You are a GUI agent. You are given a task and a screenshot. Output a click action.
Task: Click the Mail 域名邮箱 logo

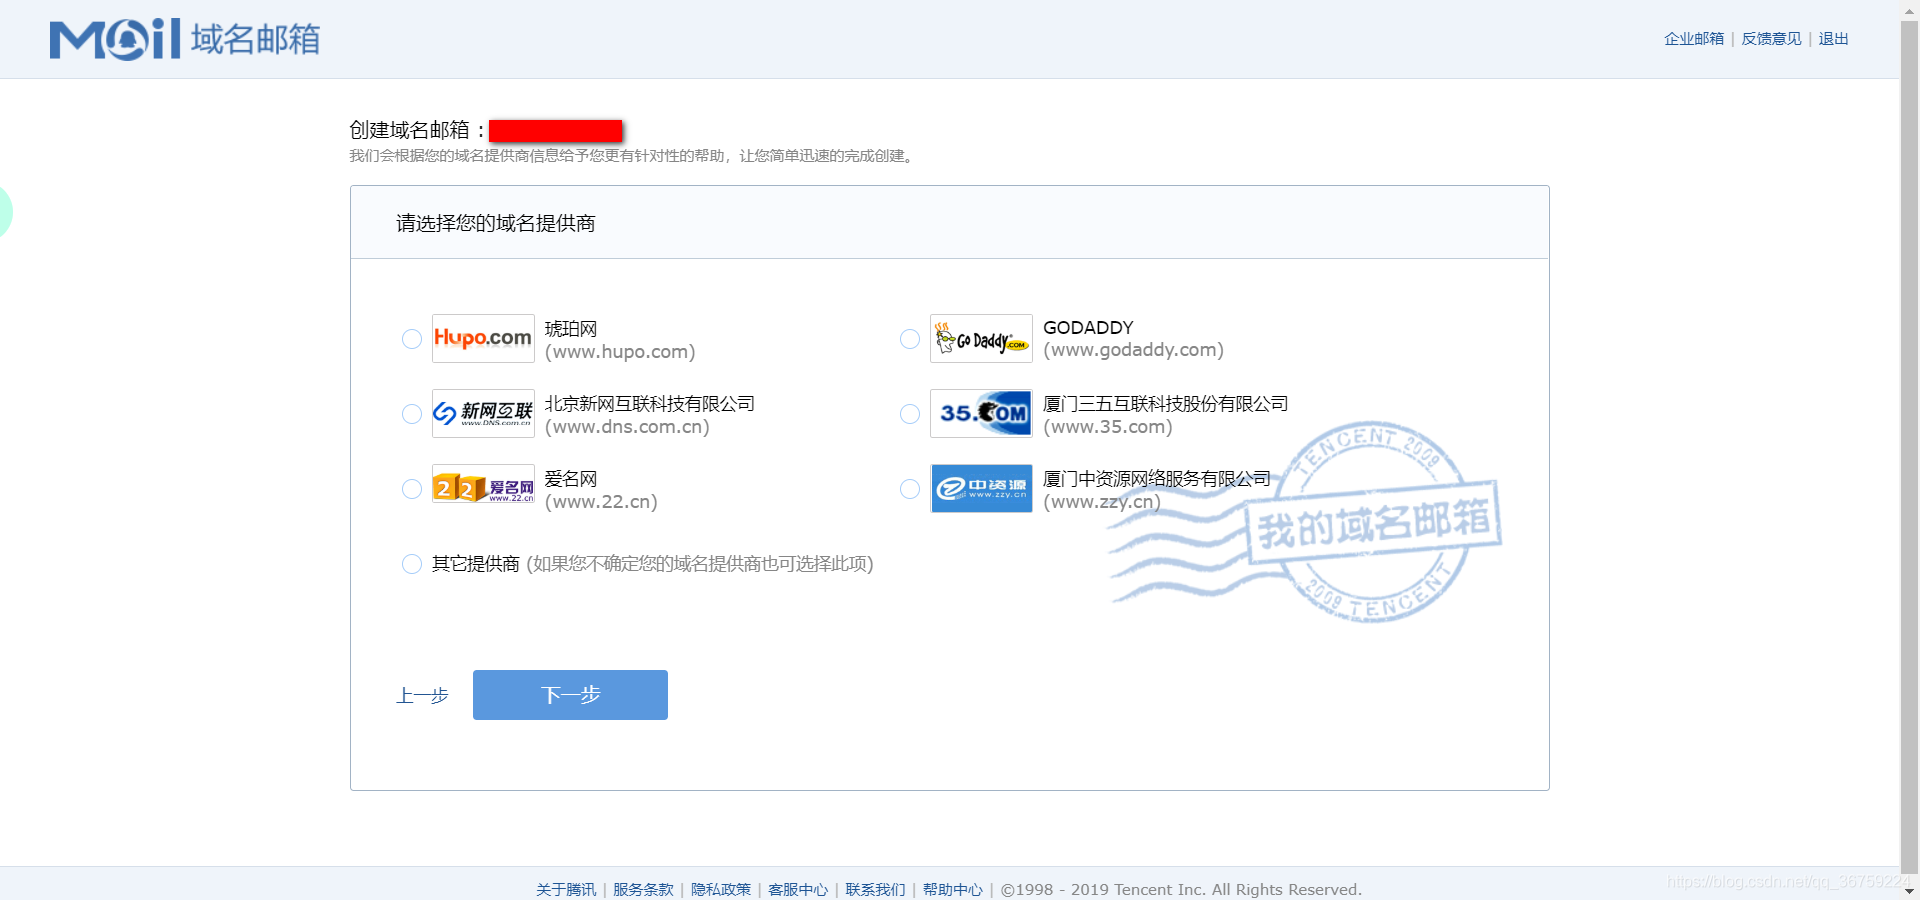[185, 39]
